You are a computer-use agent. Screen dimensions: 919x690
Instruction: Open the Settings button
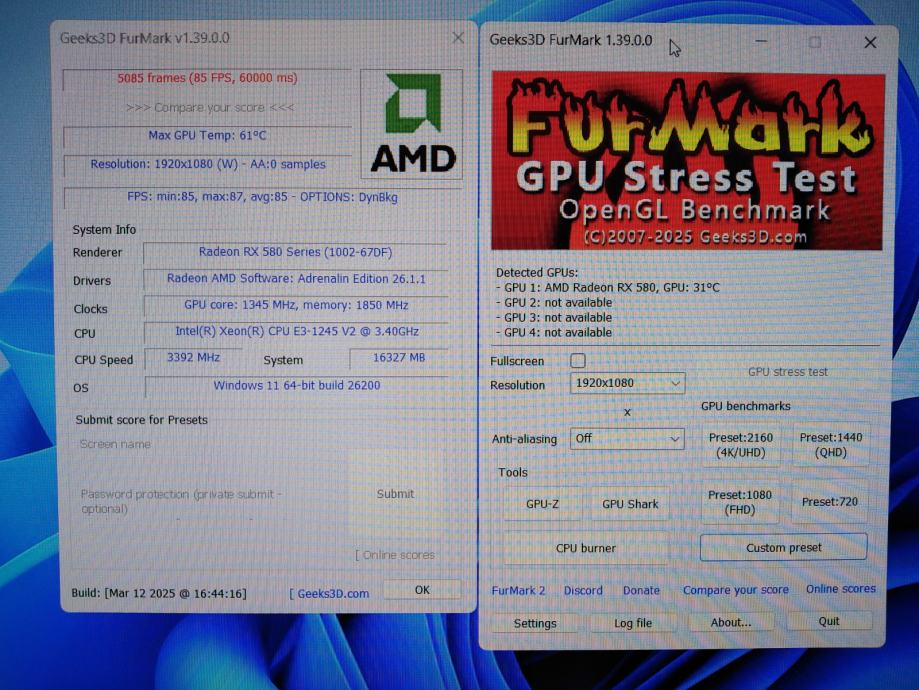pos(535,623)
